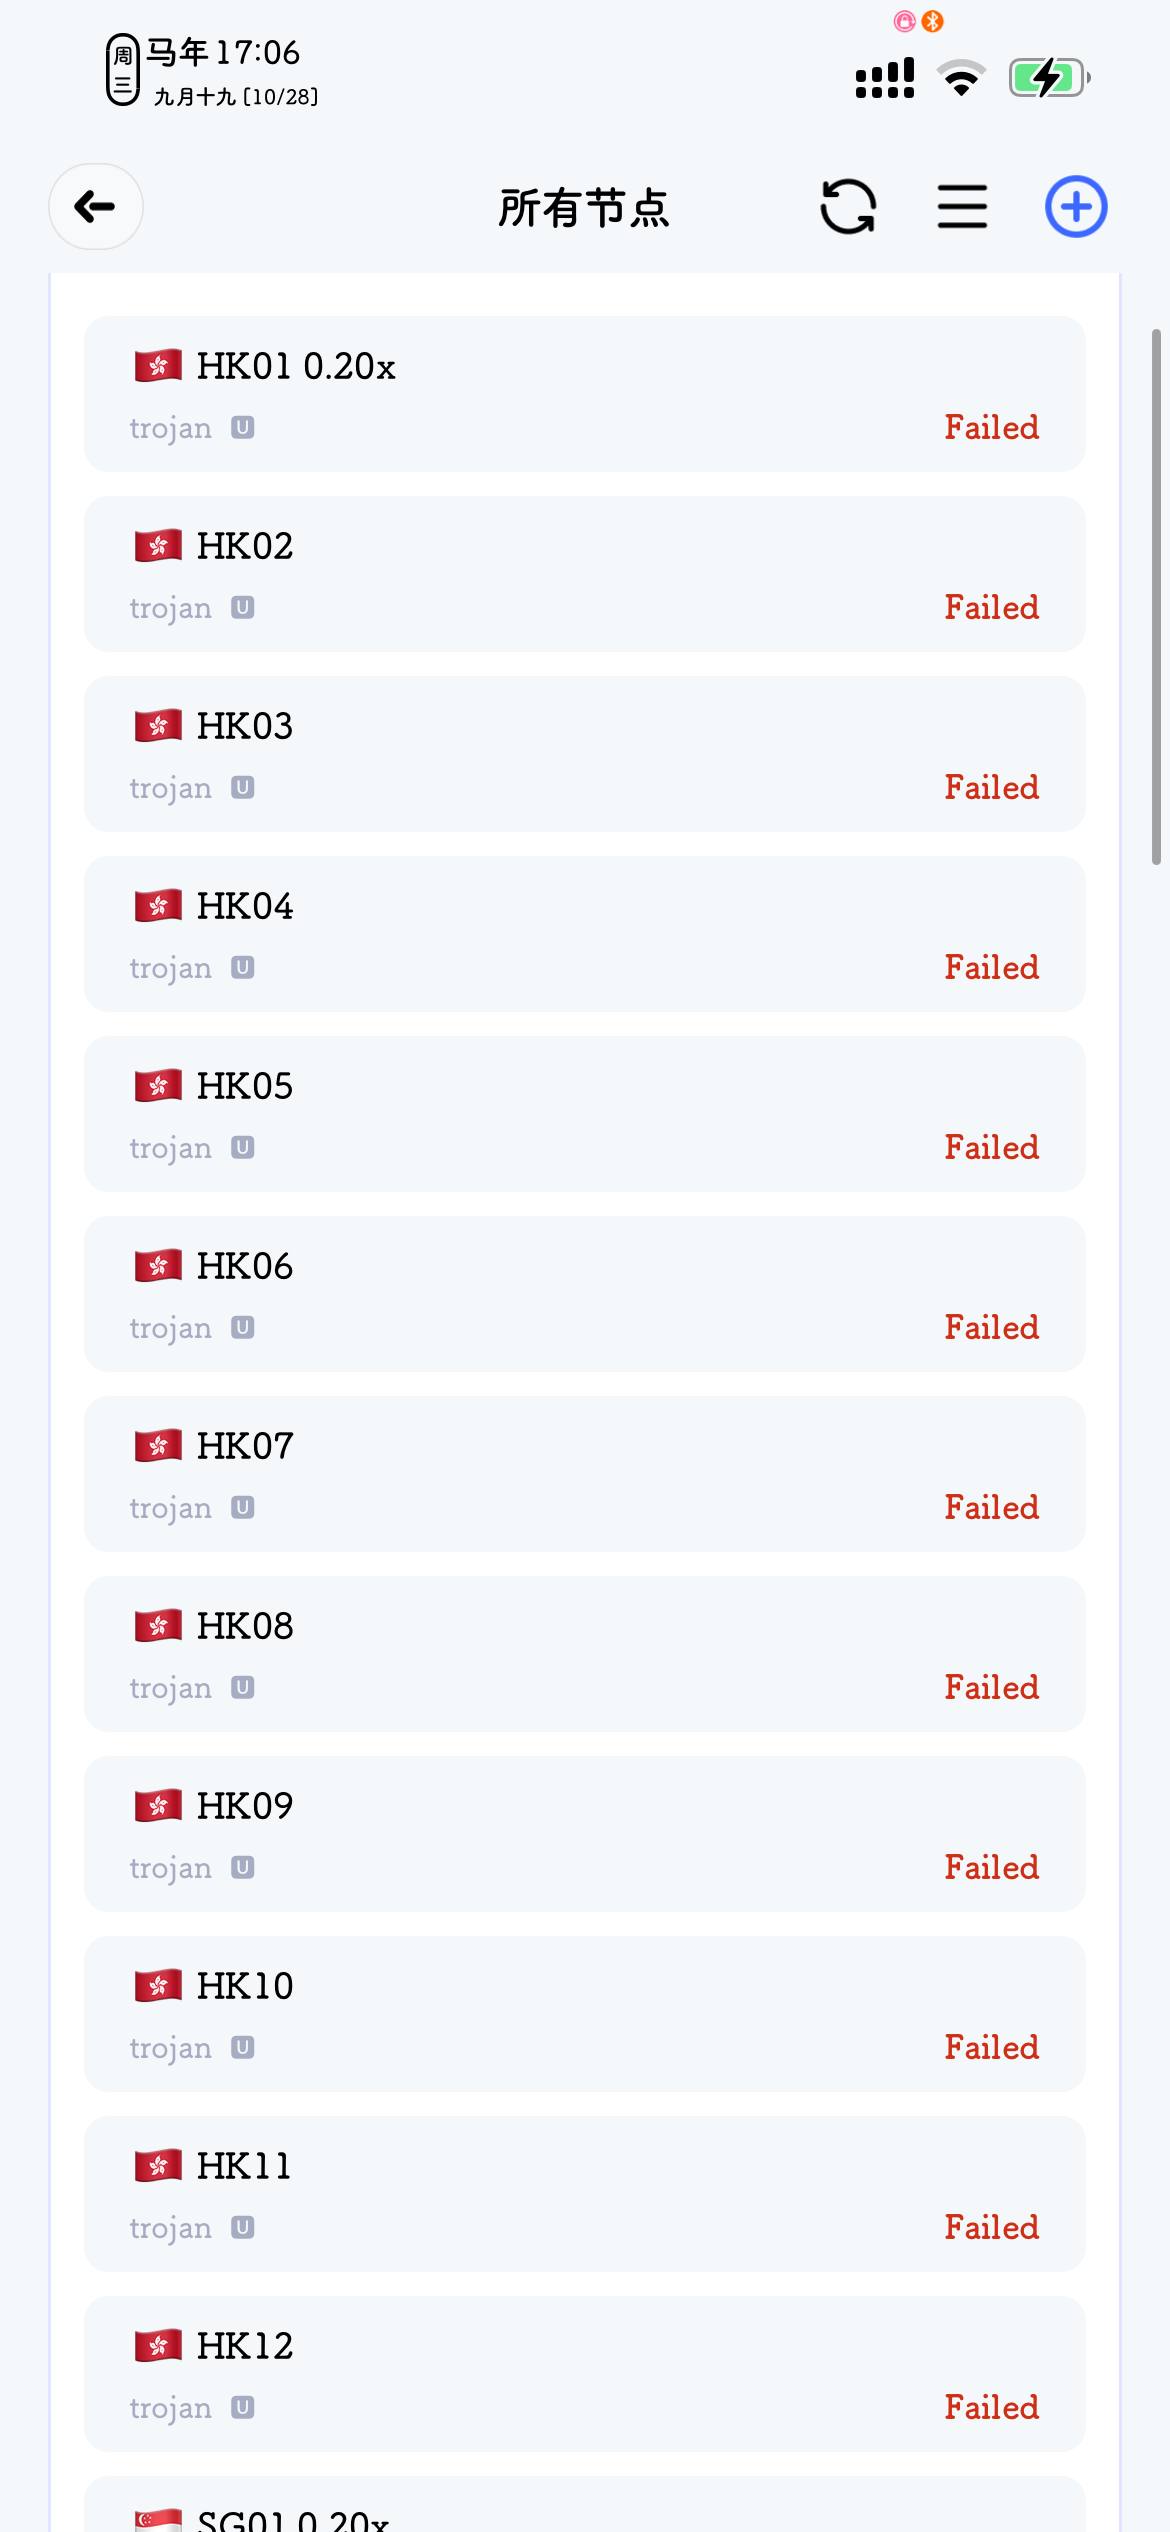The image size is (1170, 2532).
Task: Tap the battery charging indicator
Action: (x=1049, y=78)
